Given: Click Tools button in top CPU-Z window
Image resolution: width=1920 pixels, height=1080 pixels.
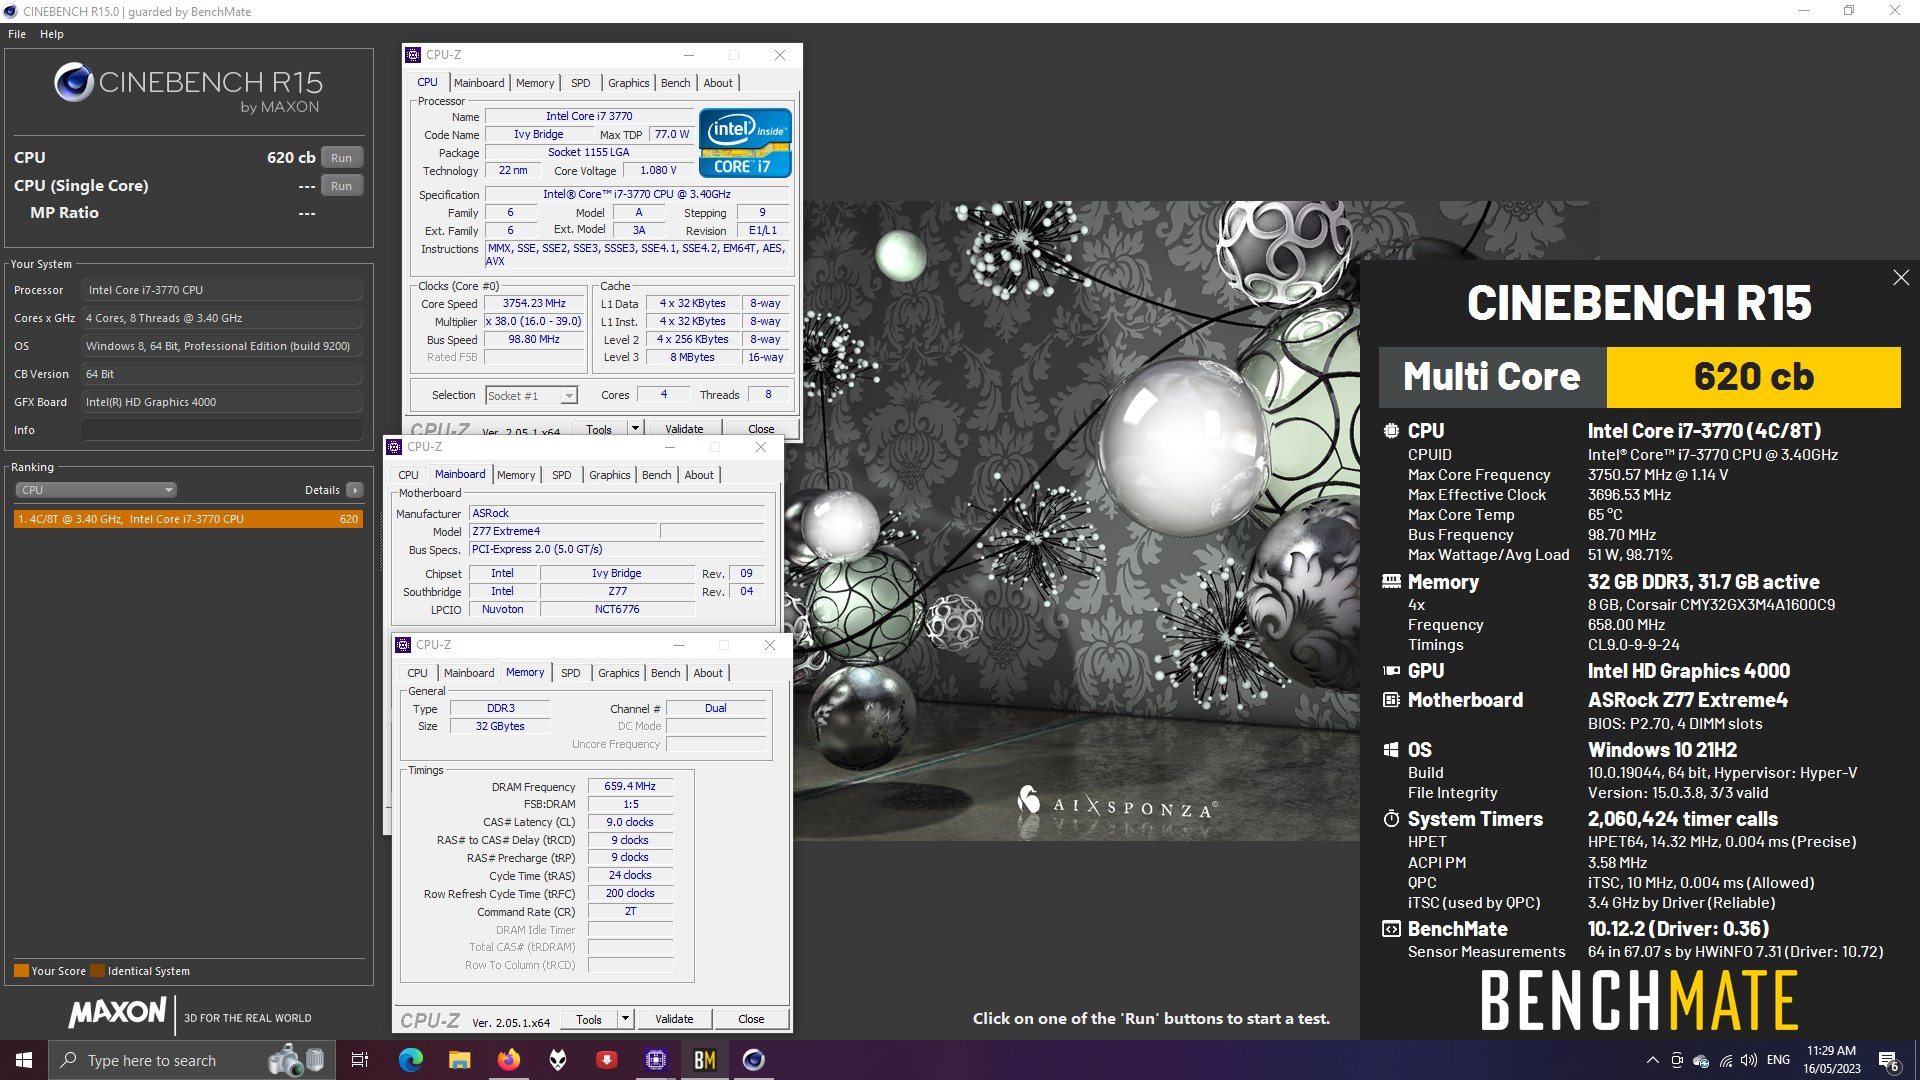Looking at the screenshot, I should click(599, 429).
